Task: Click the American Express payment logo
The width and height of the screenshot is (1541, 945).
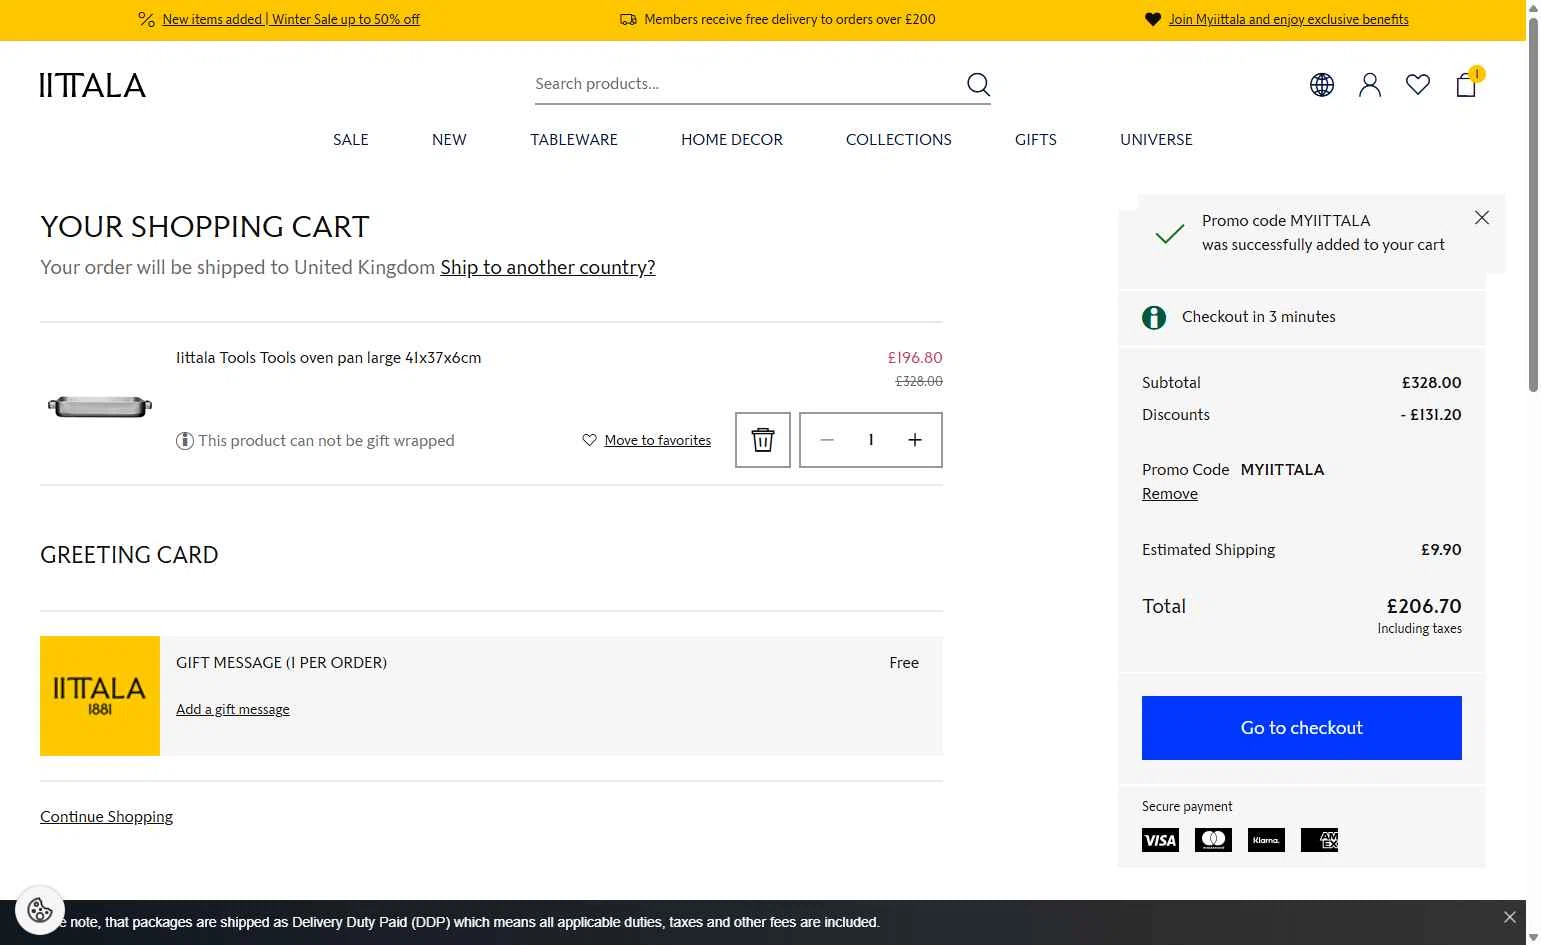Action: [1319, 840]
